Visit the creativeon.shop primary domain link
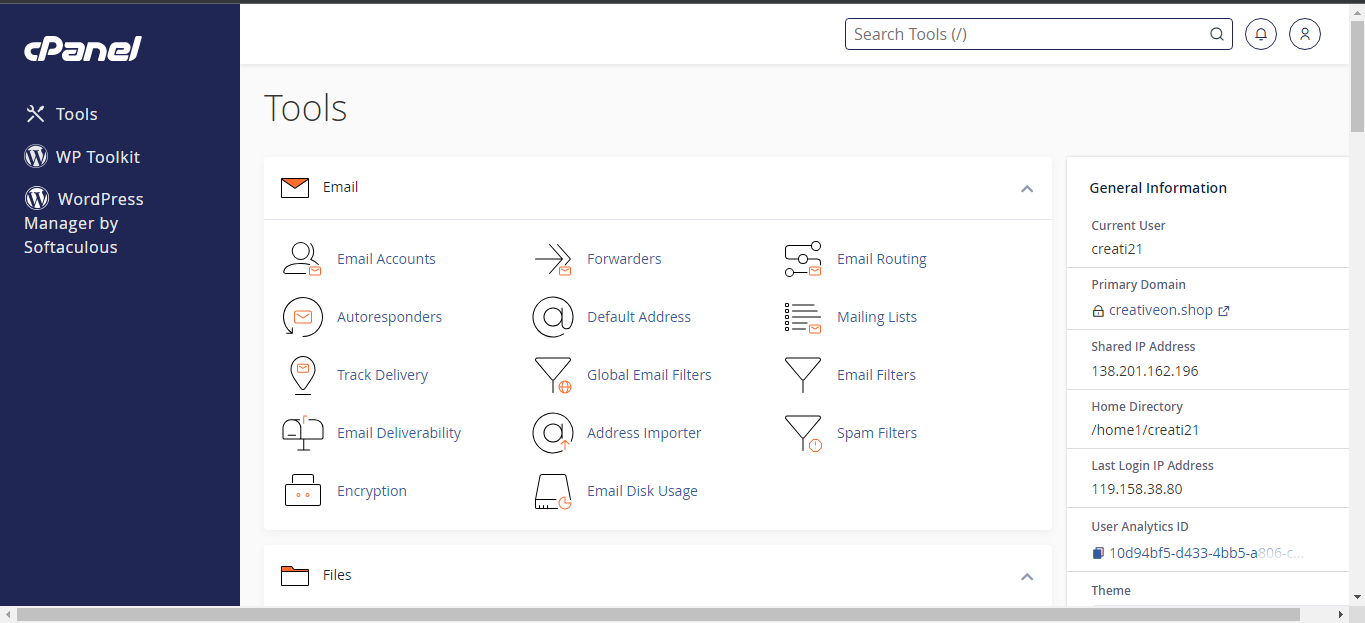This screenshot has width=1365, height=623. tap(1160, 311)
